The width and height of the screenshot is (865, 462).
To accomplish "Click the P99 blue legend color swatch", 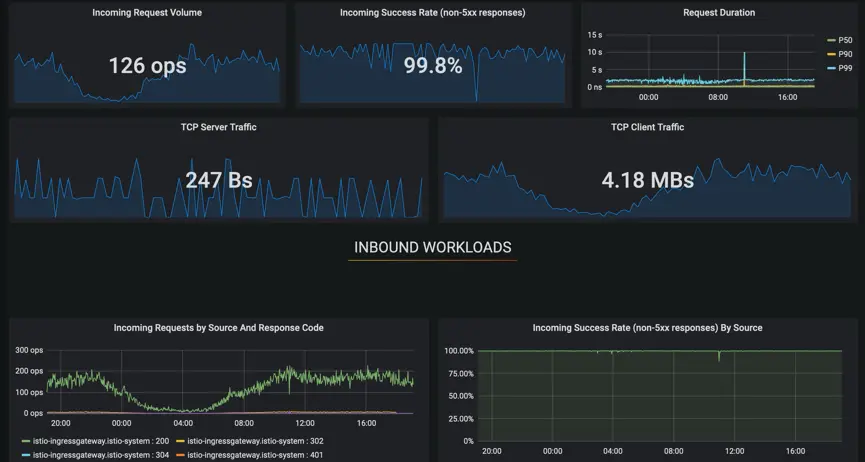I will point(831,68).
